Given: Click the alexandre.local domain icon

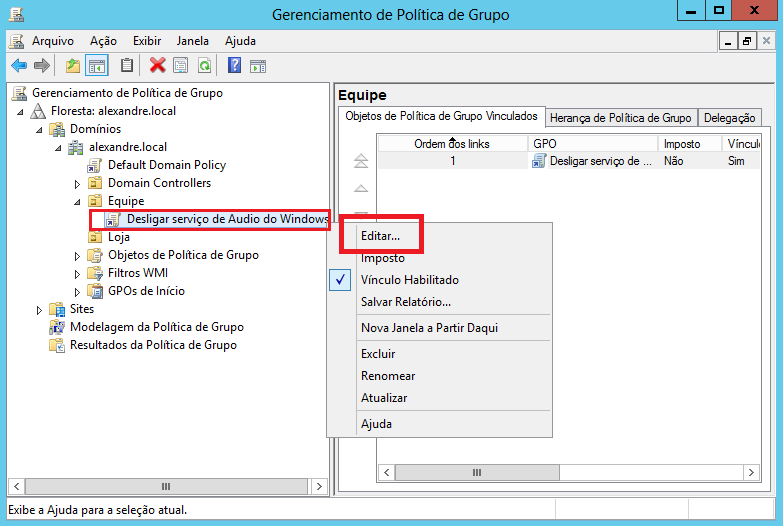Looking at the screenshot, I should tap(76, 147).
